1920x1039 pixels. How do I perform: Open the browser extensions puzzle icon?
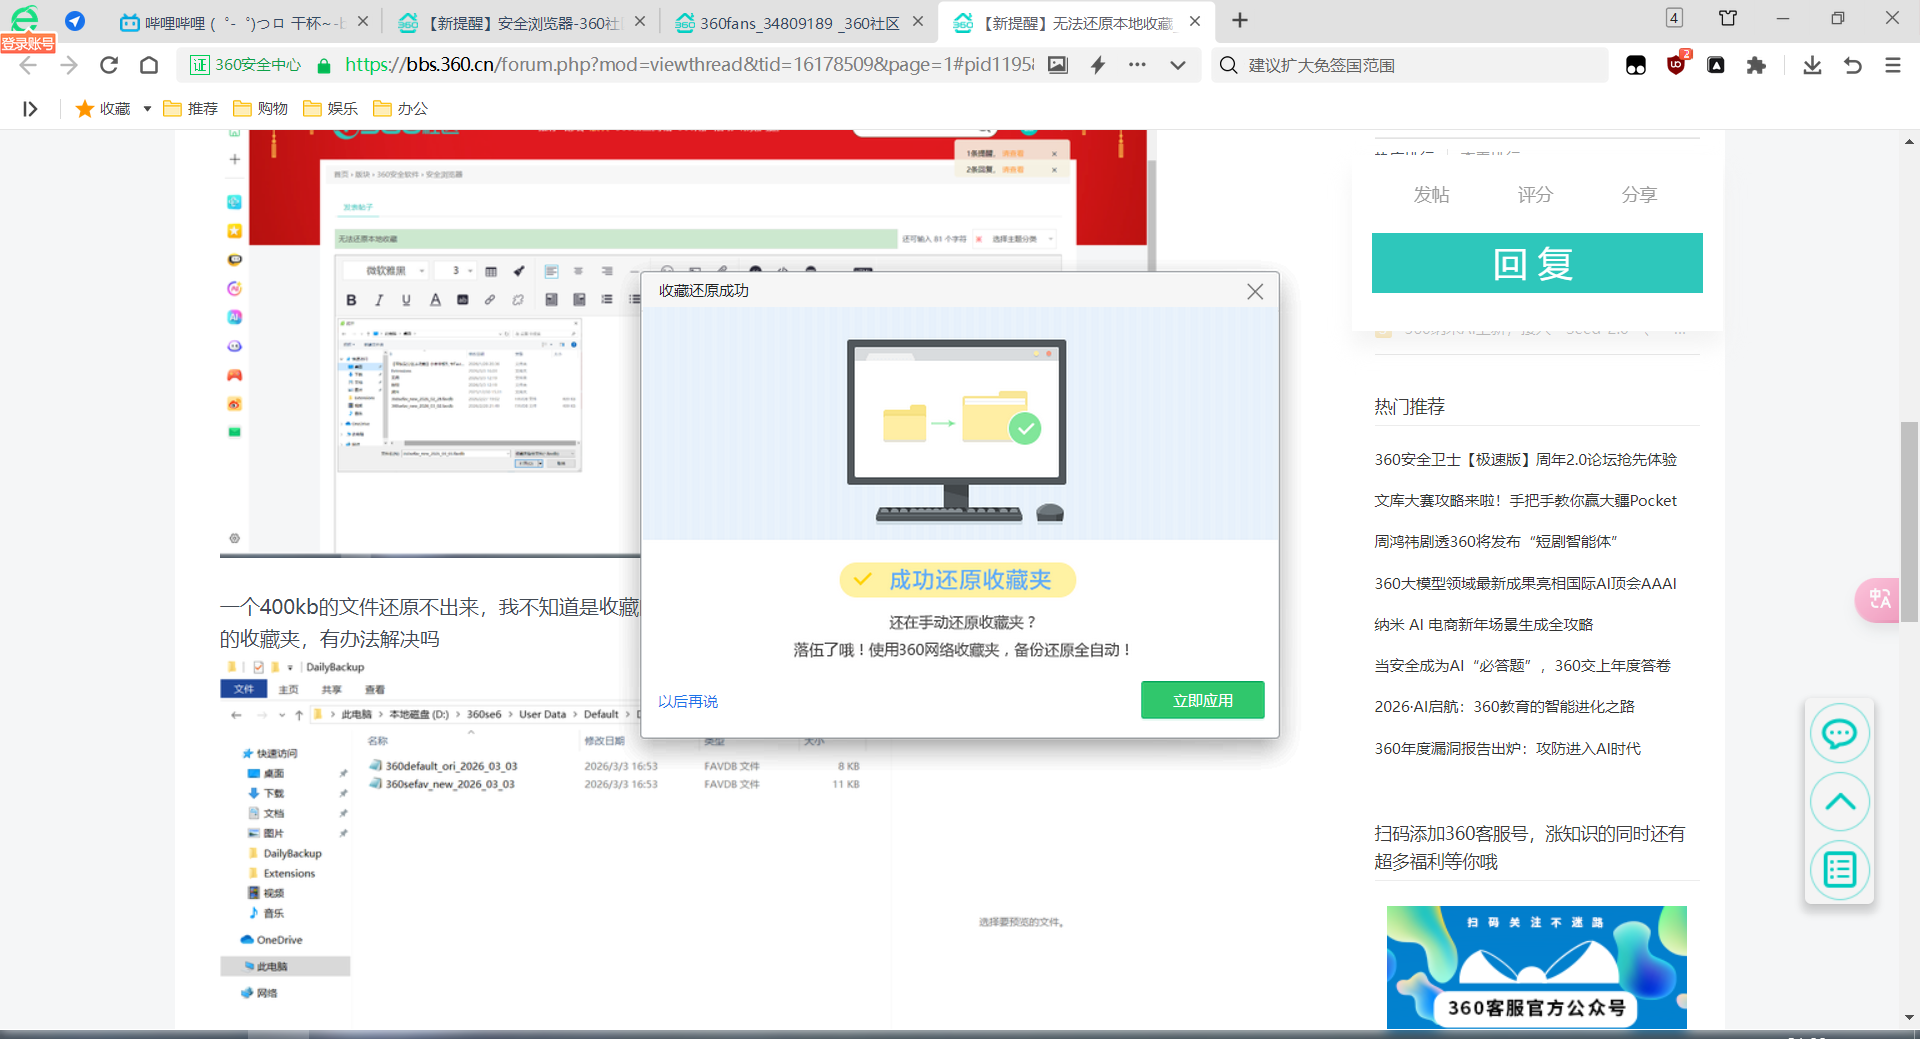1756,64
